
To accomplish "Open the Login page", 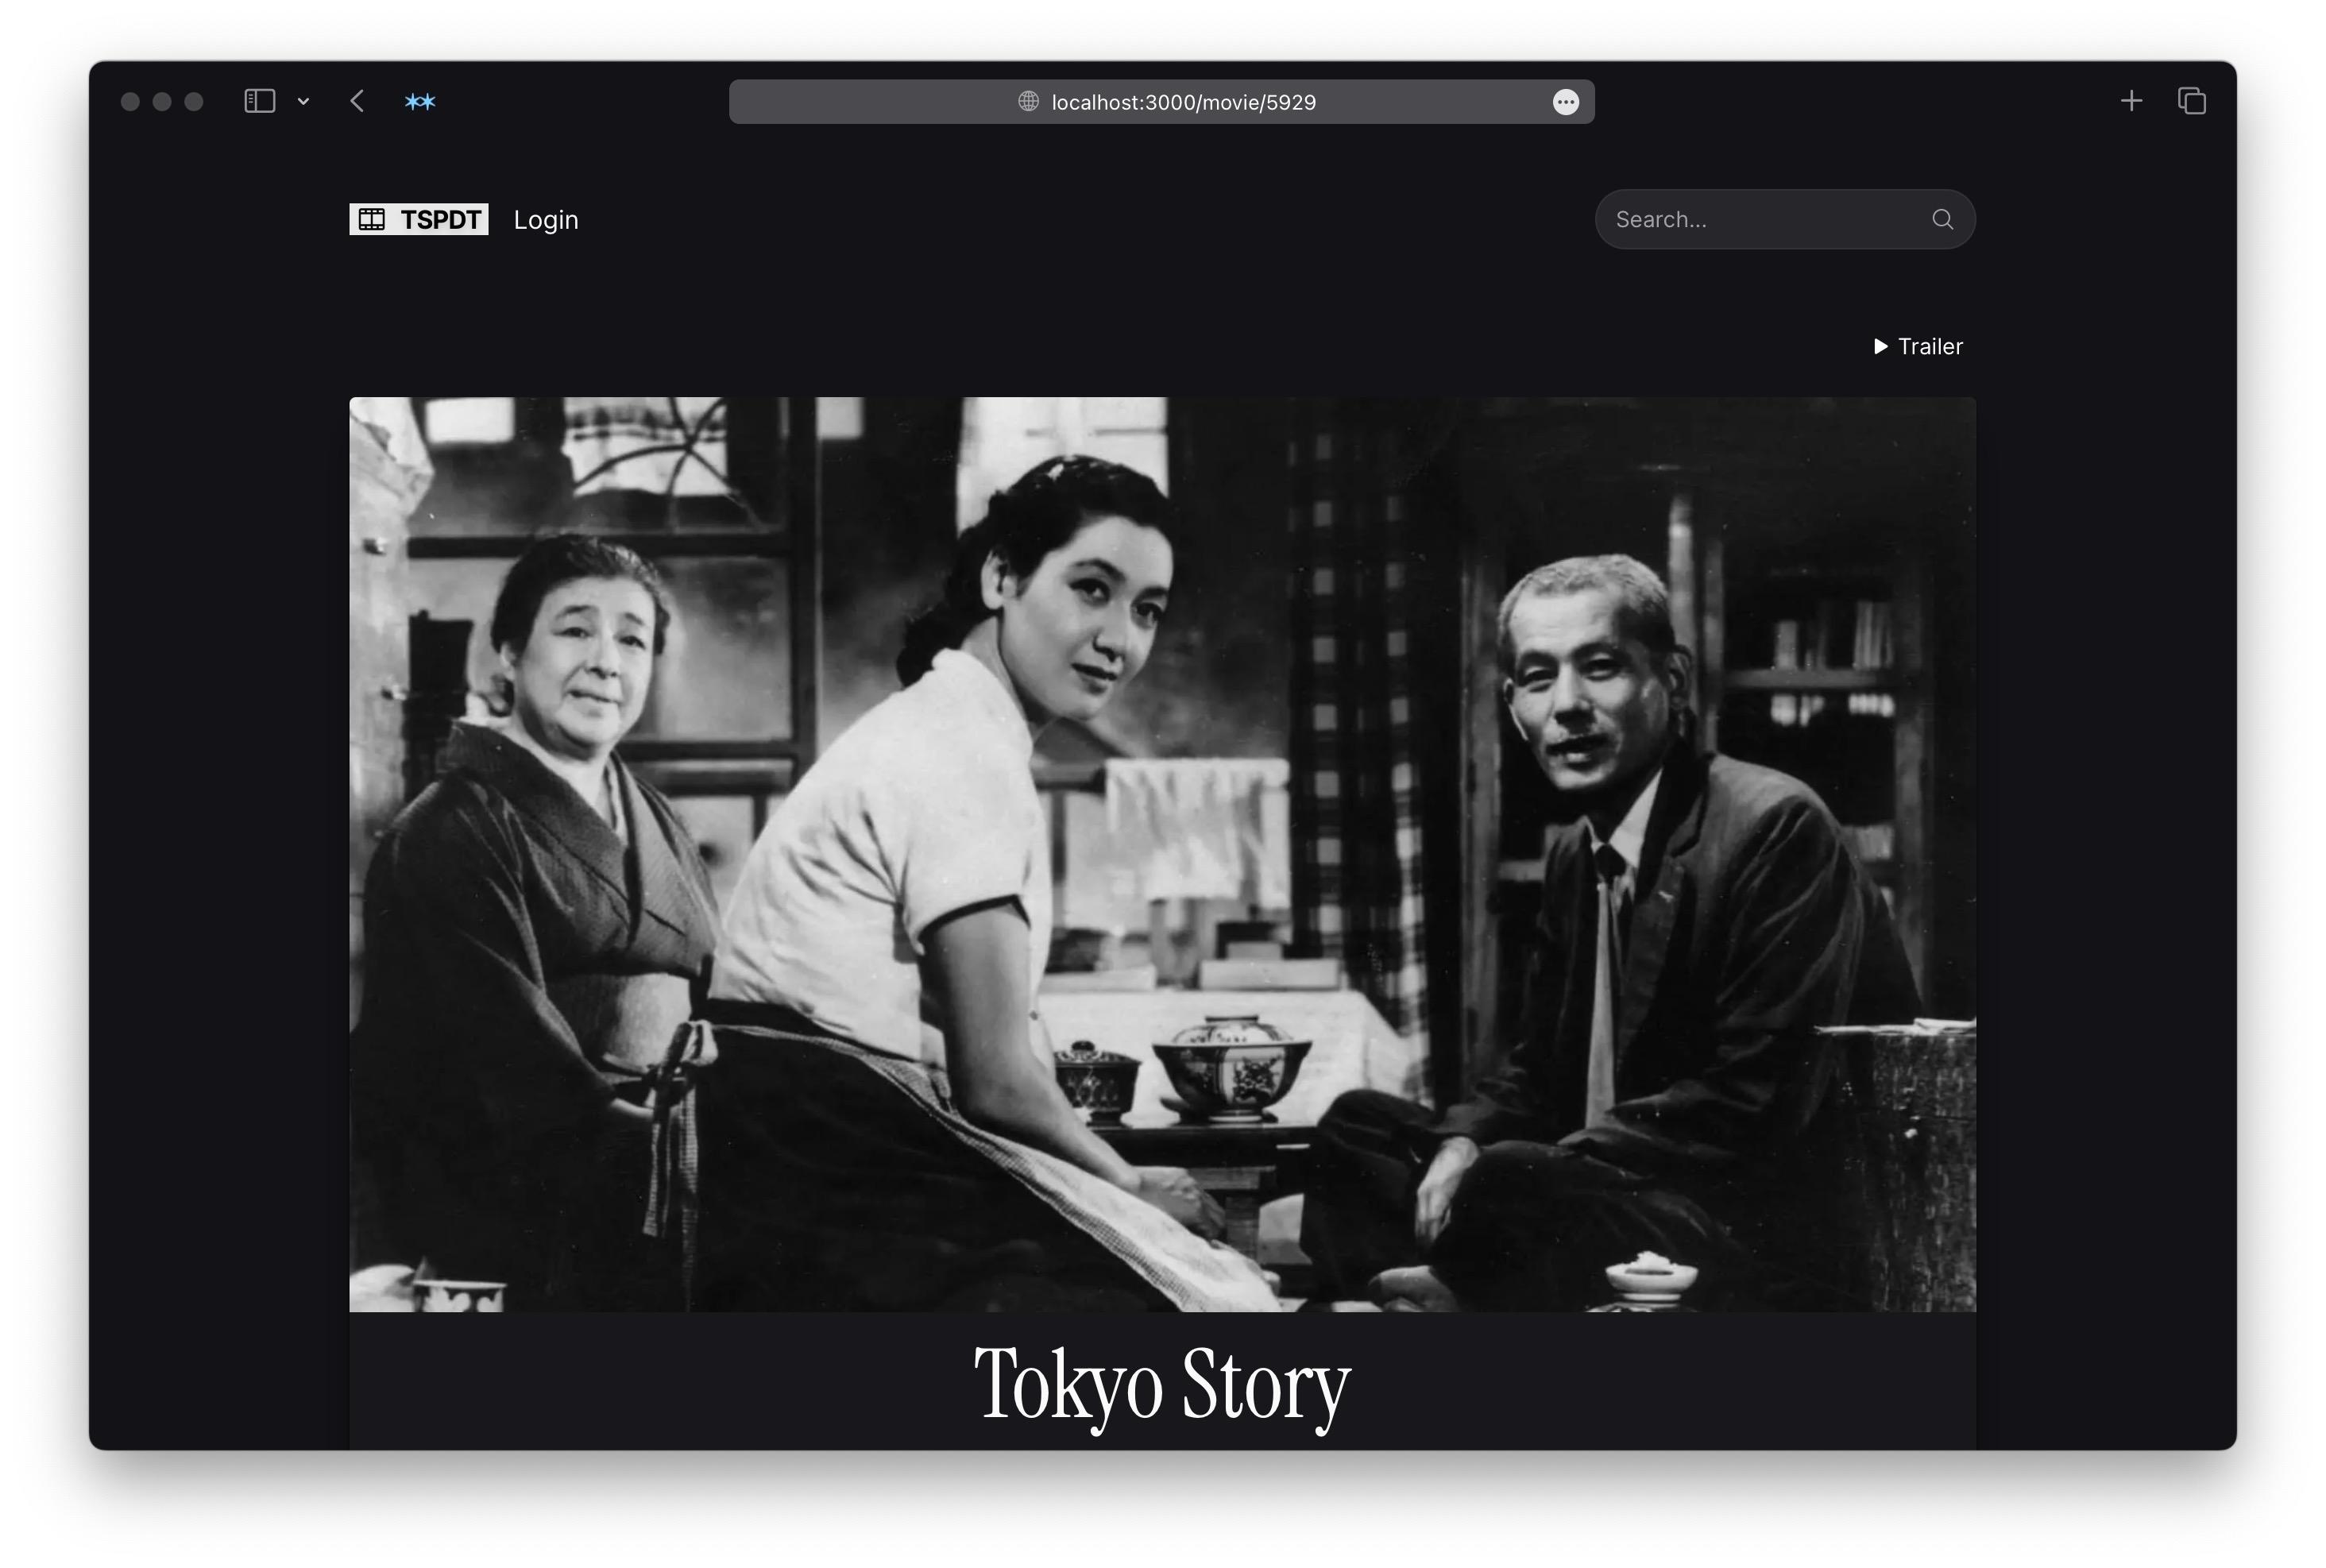I will (x=546, y=220).
